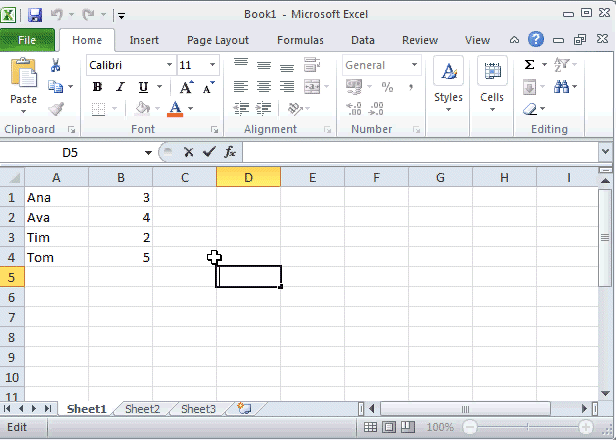Select the Format Painter brush
Image resolution: width=616 pixels, height=440 pixels.
pos(56,109)
